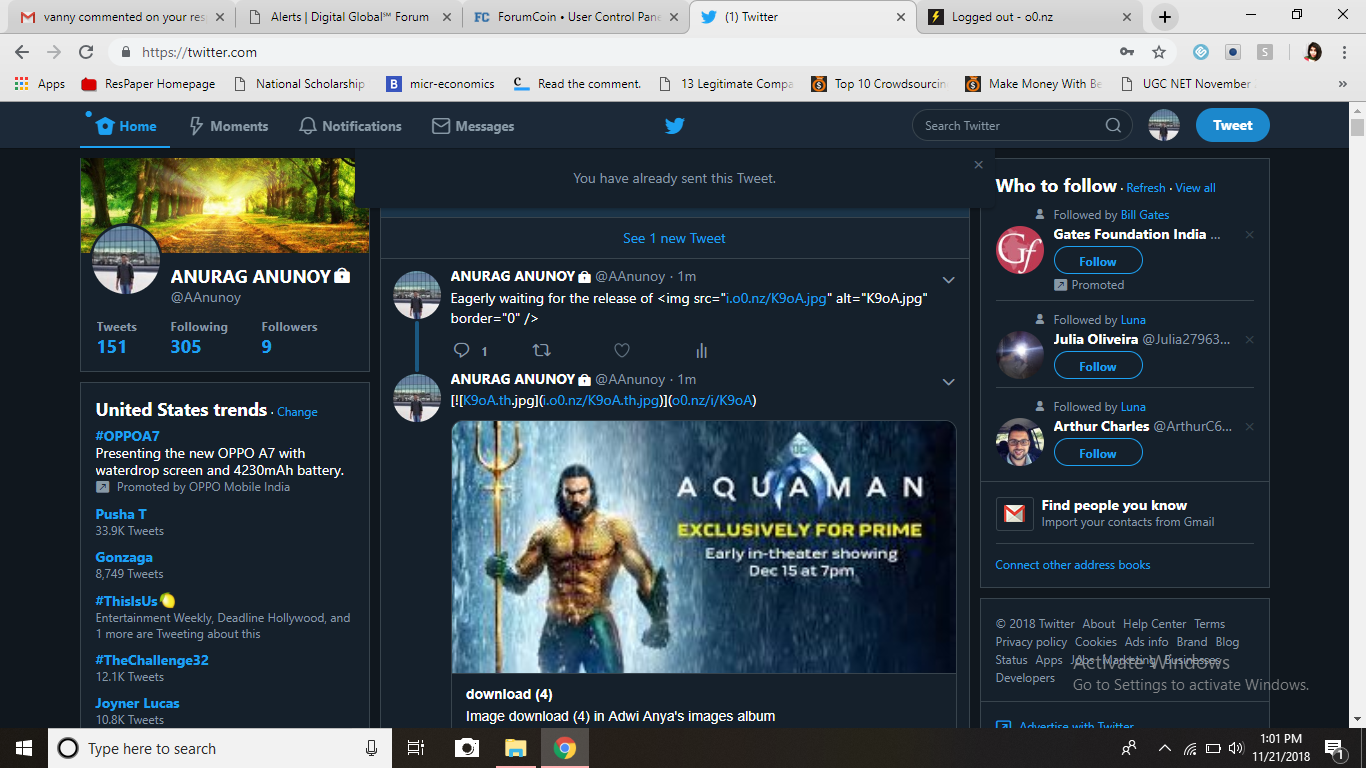Retweet the Aquaman tweet

(541, 350)
